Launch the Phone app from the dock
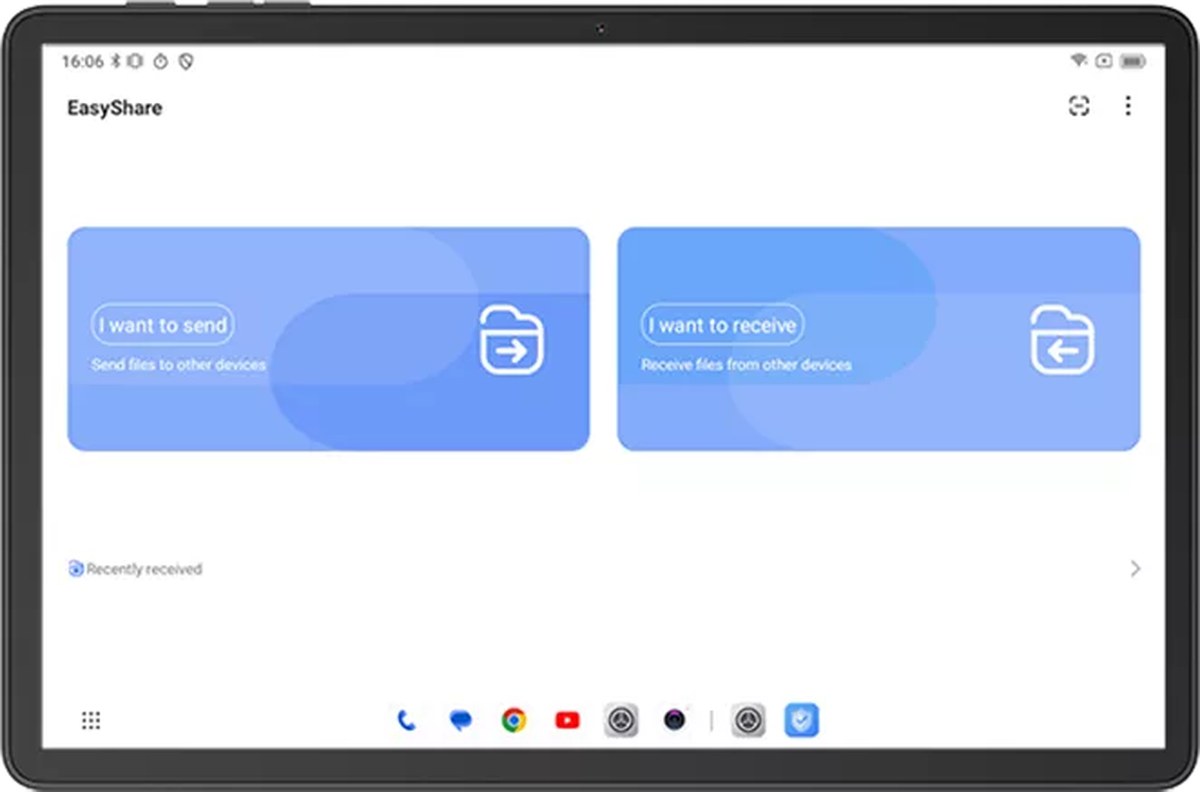Viewport: 1200px width, 792px height. (x=406, y=720)
